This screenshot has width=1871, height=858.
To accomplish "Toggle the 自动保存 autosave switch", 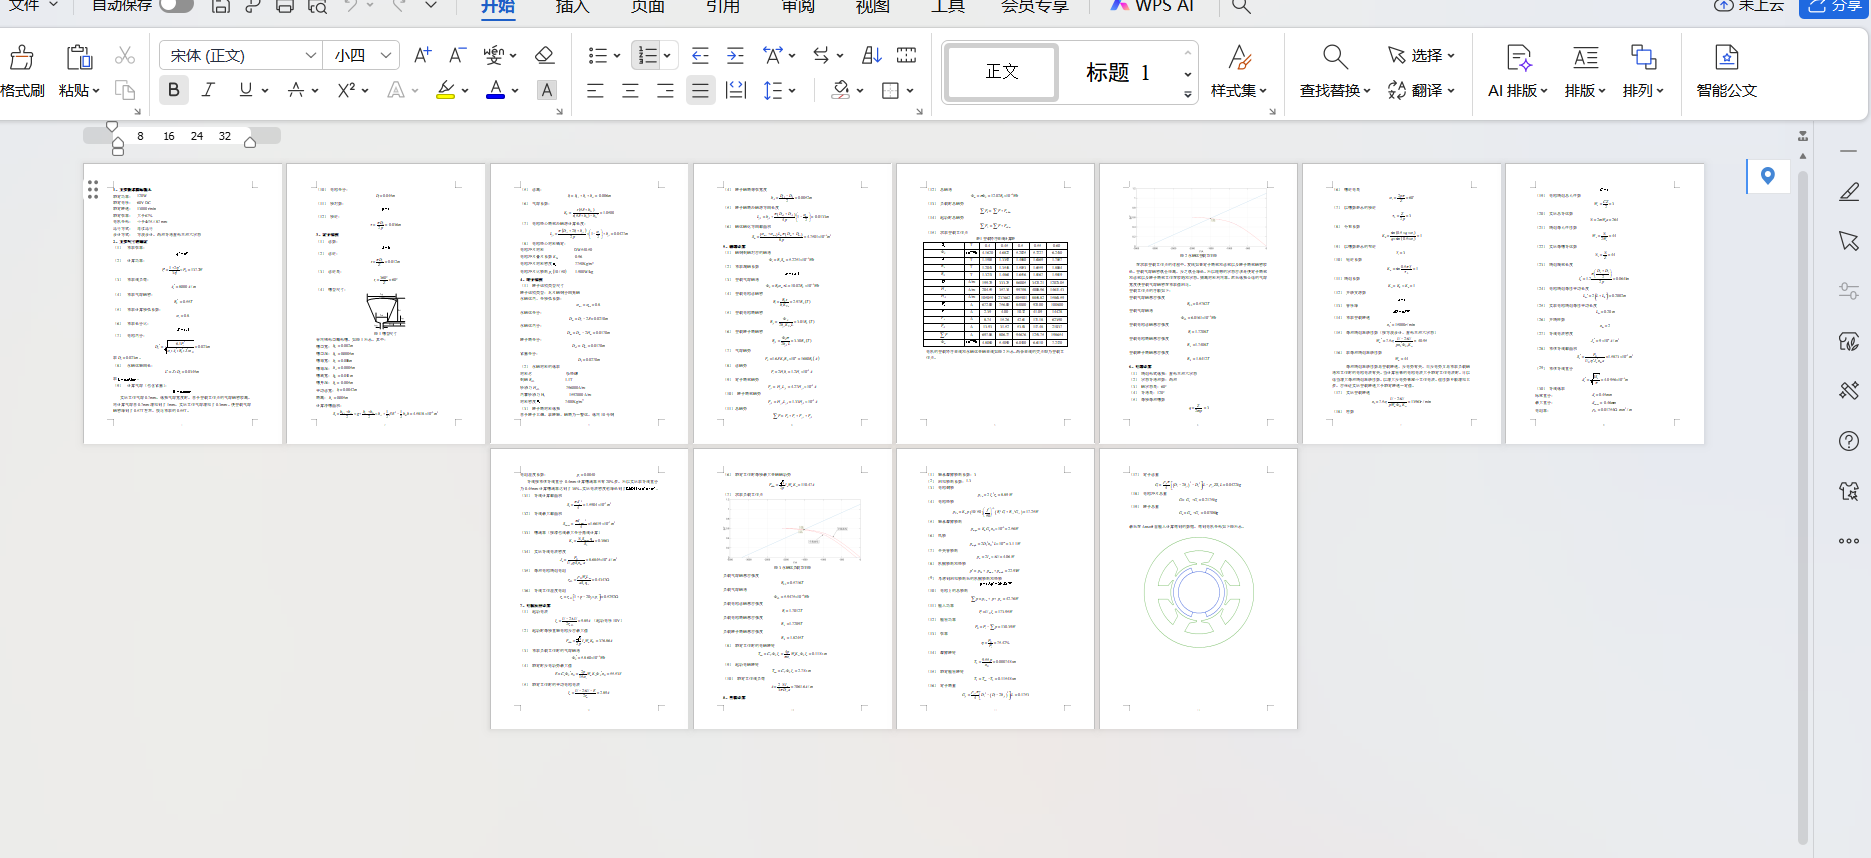I will (x=176, y=6).
